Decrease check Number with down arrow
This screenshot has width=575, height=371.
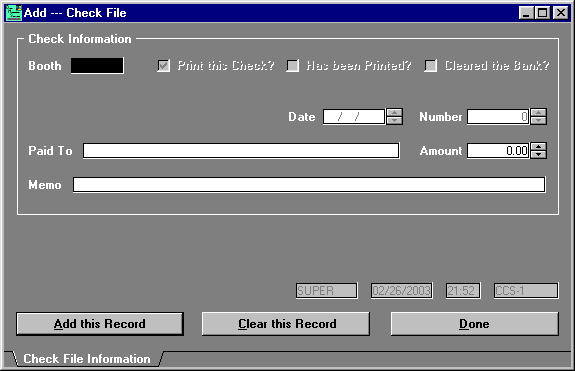538,121
